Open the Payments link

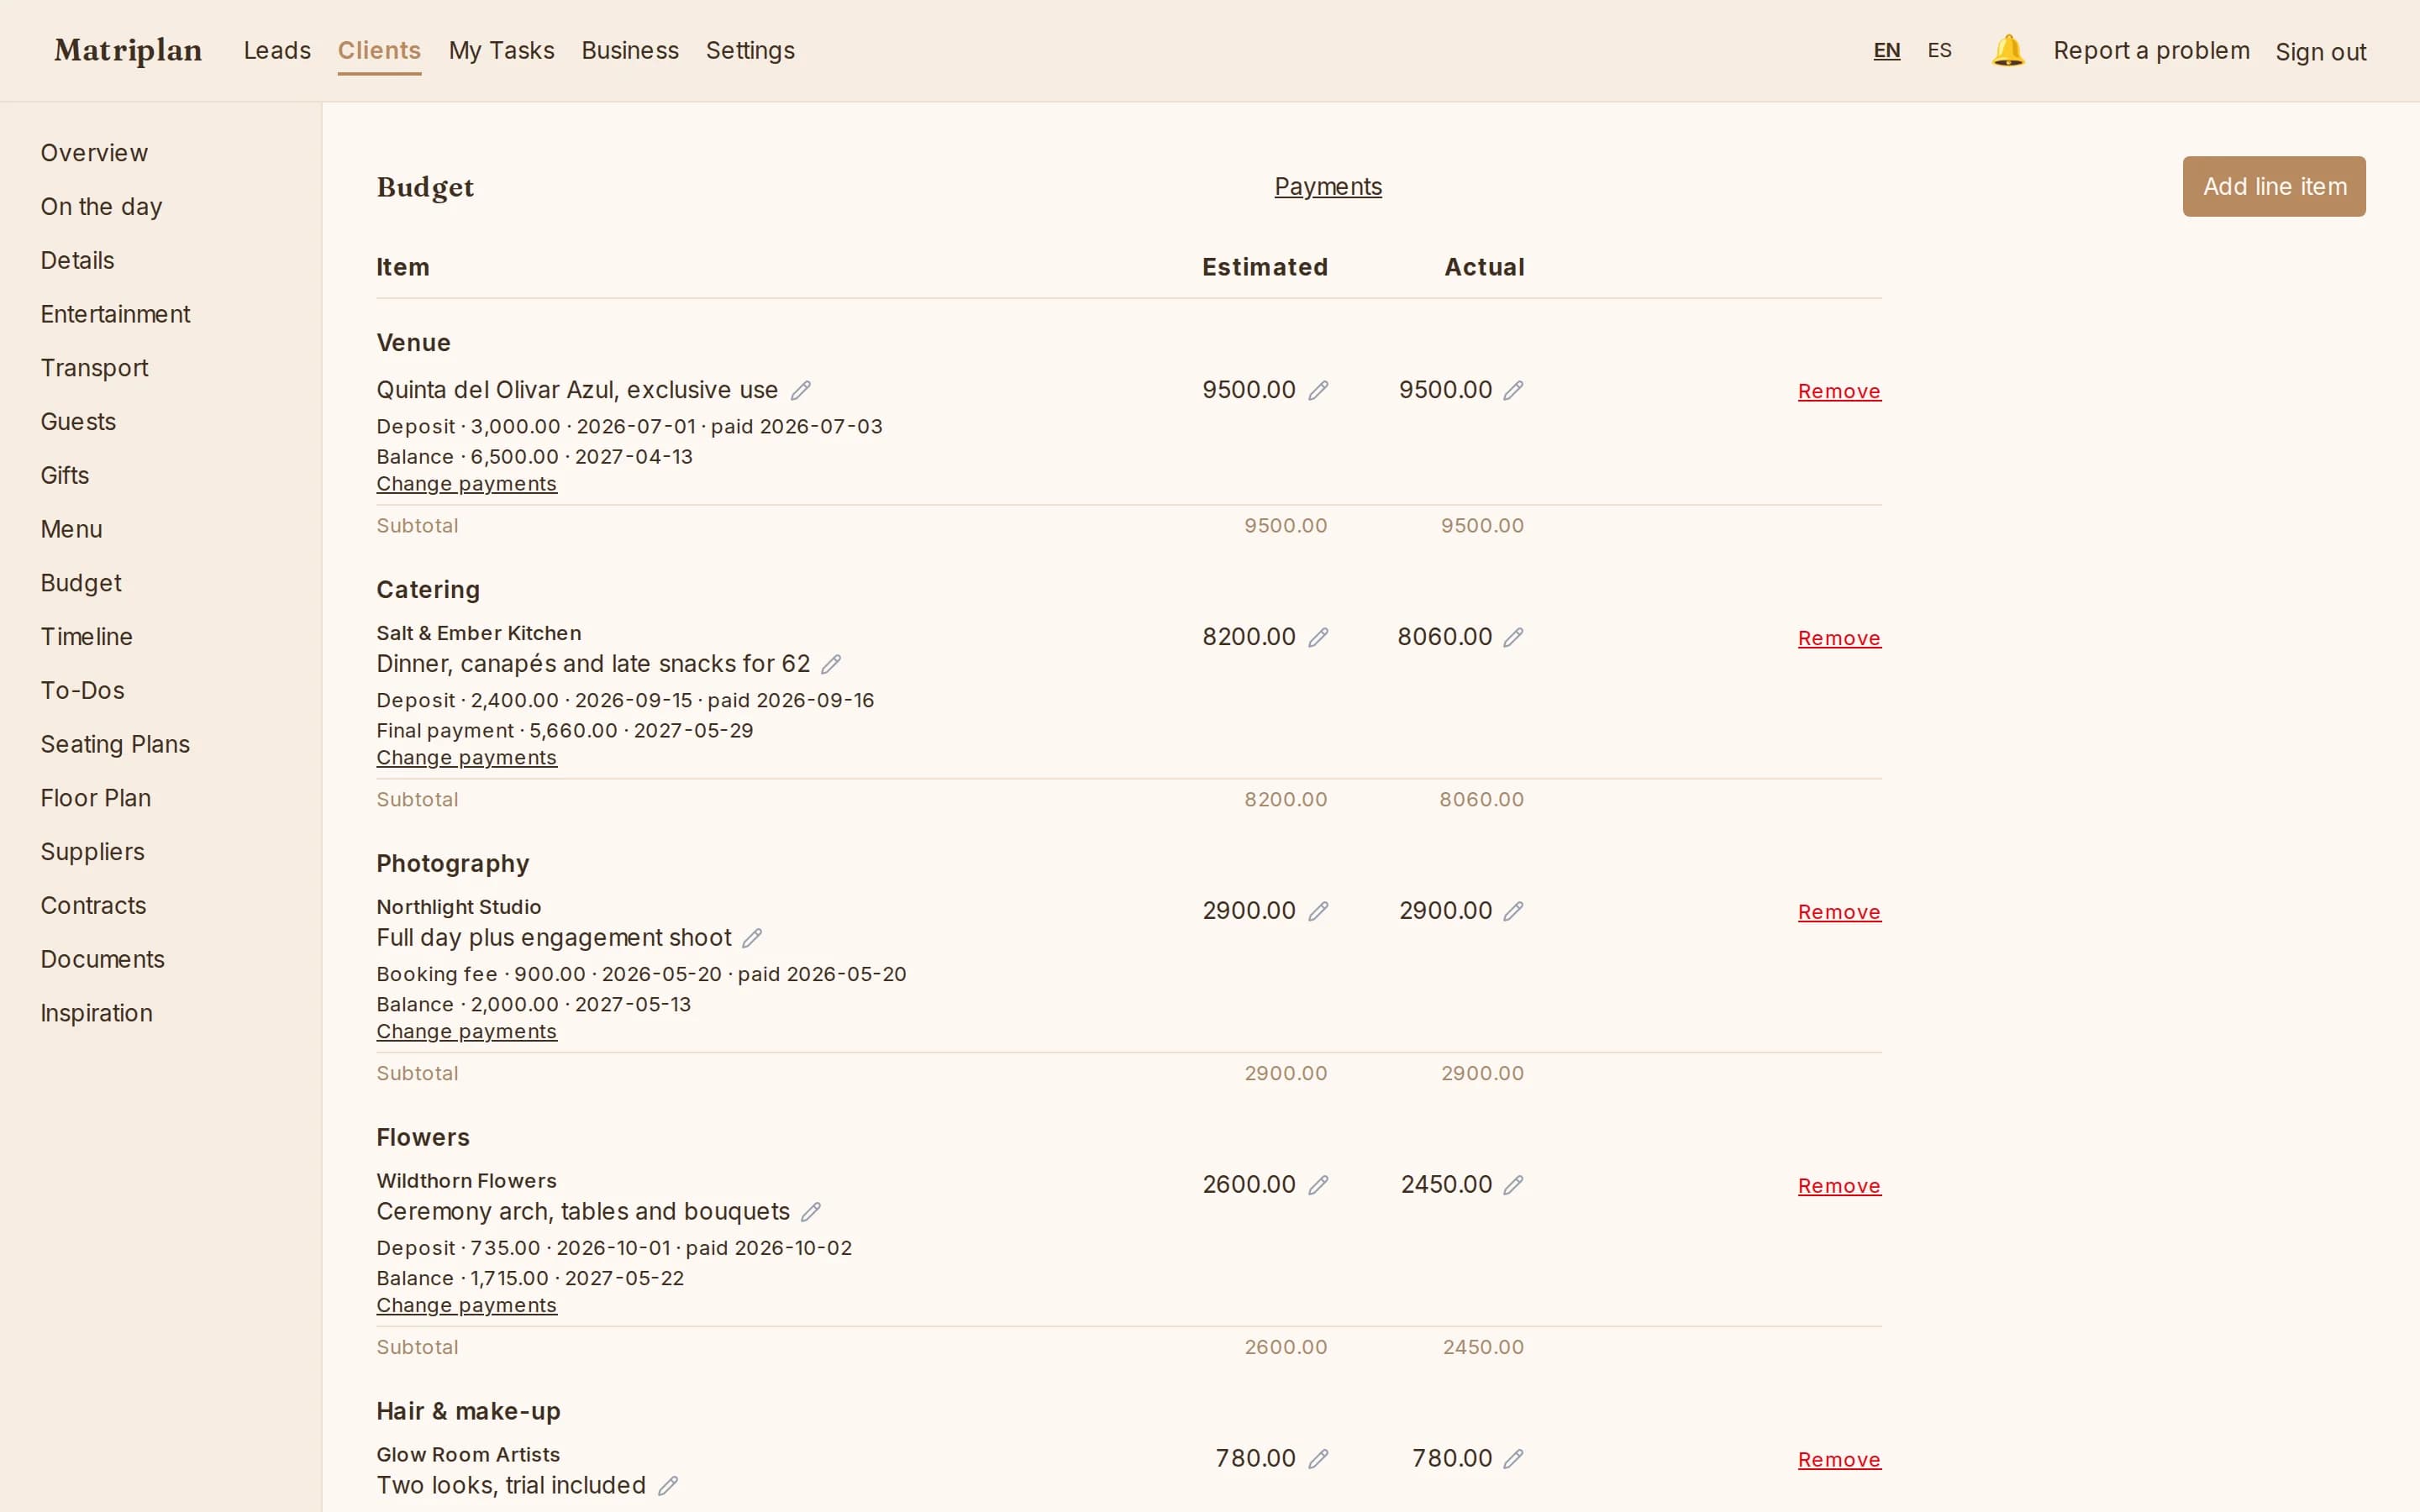coord(1327,187)
